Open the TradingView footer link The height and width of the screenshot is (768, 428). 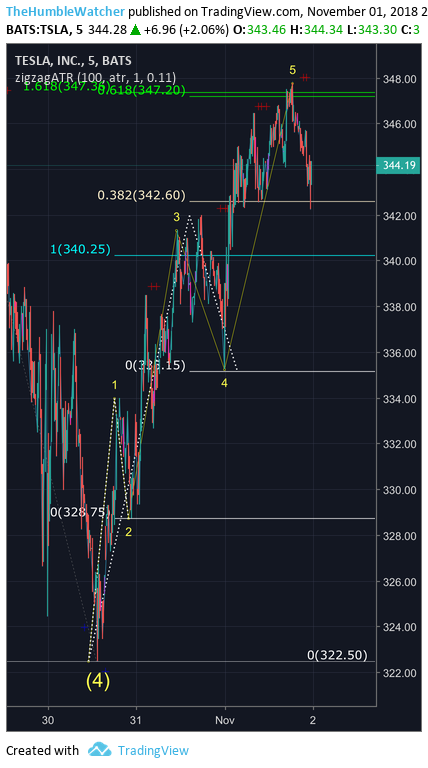click(153, 750)
